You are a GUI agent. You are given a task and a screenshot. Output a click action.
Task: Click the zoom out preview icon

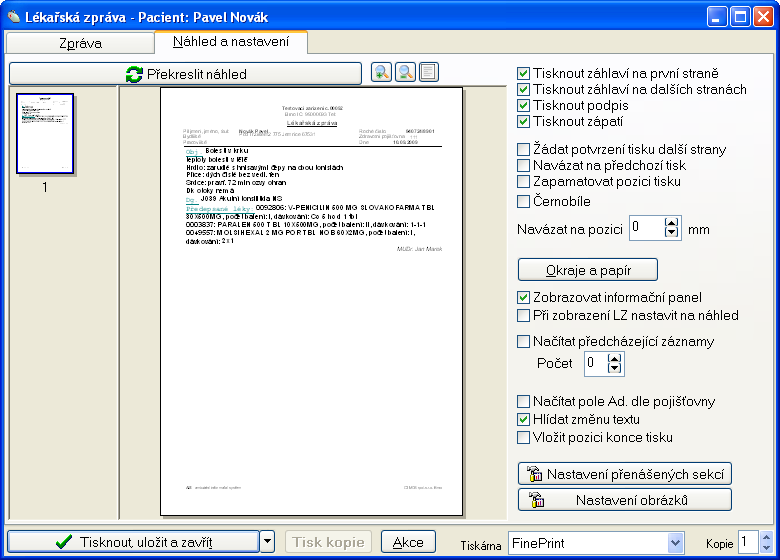coord(405,73)
